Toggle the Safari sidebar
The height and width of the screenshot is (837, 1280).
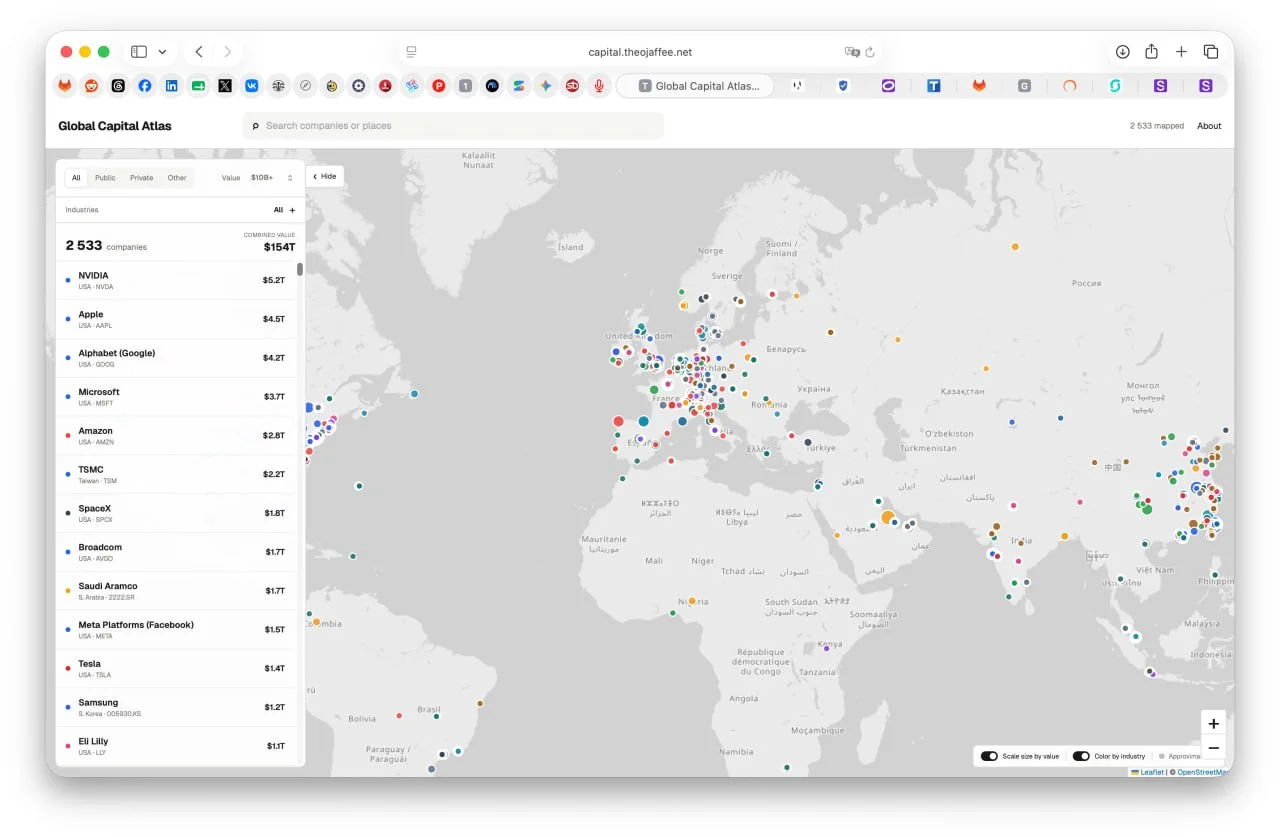pos(139,52)
